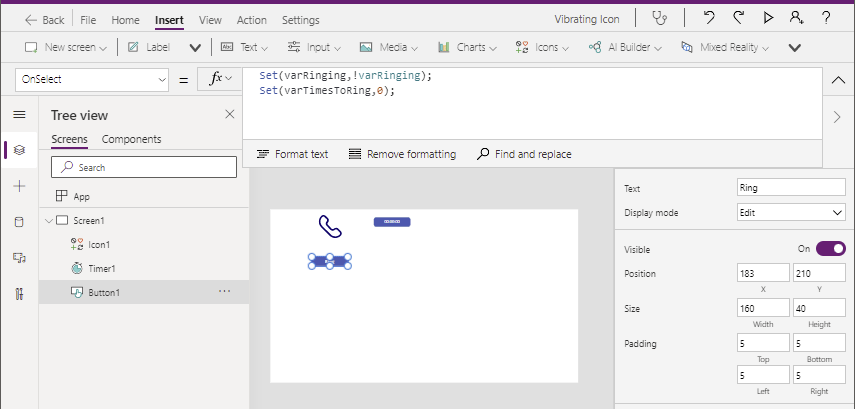The height and width of the screenshot is (409, 855).
Task: Click Format text in formula bar
Action: click(x=292, y=154)
